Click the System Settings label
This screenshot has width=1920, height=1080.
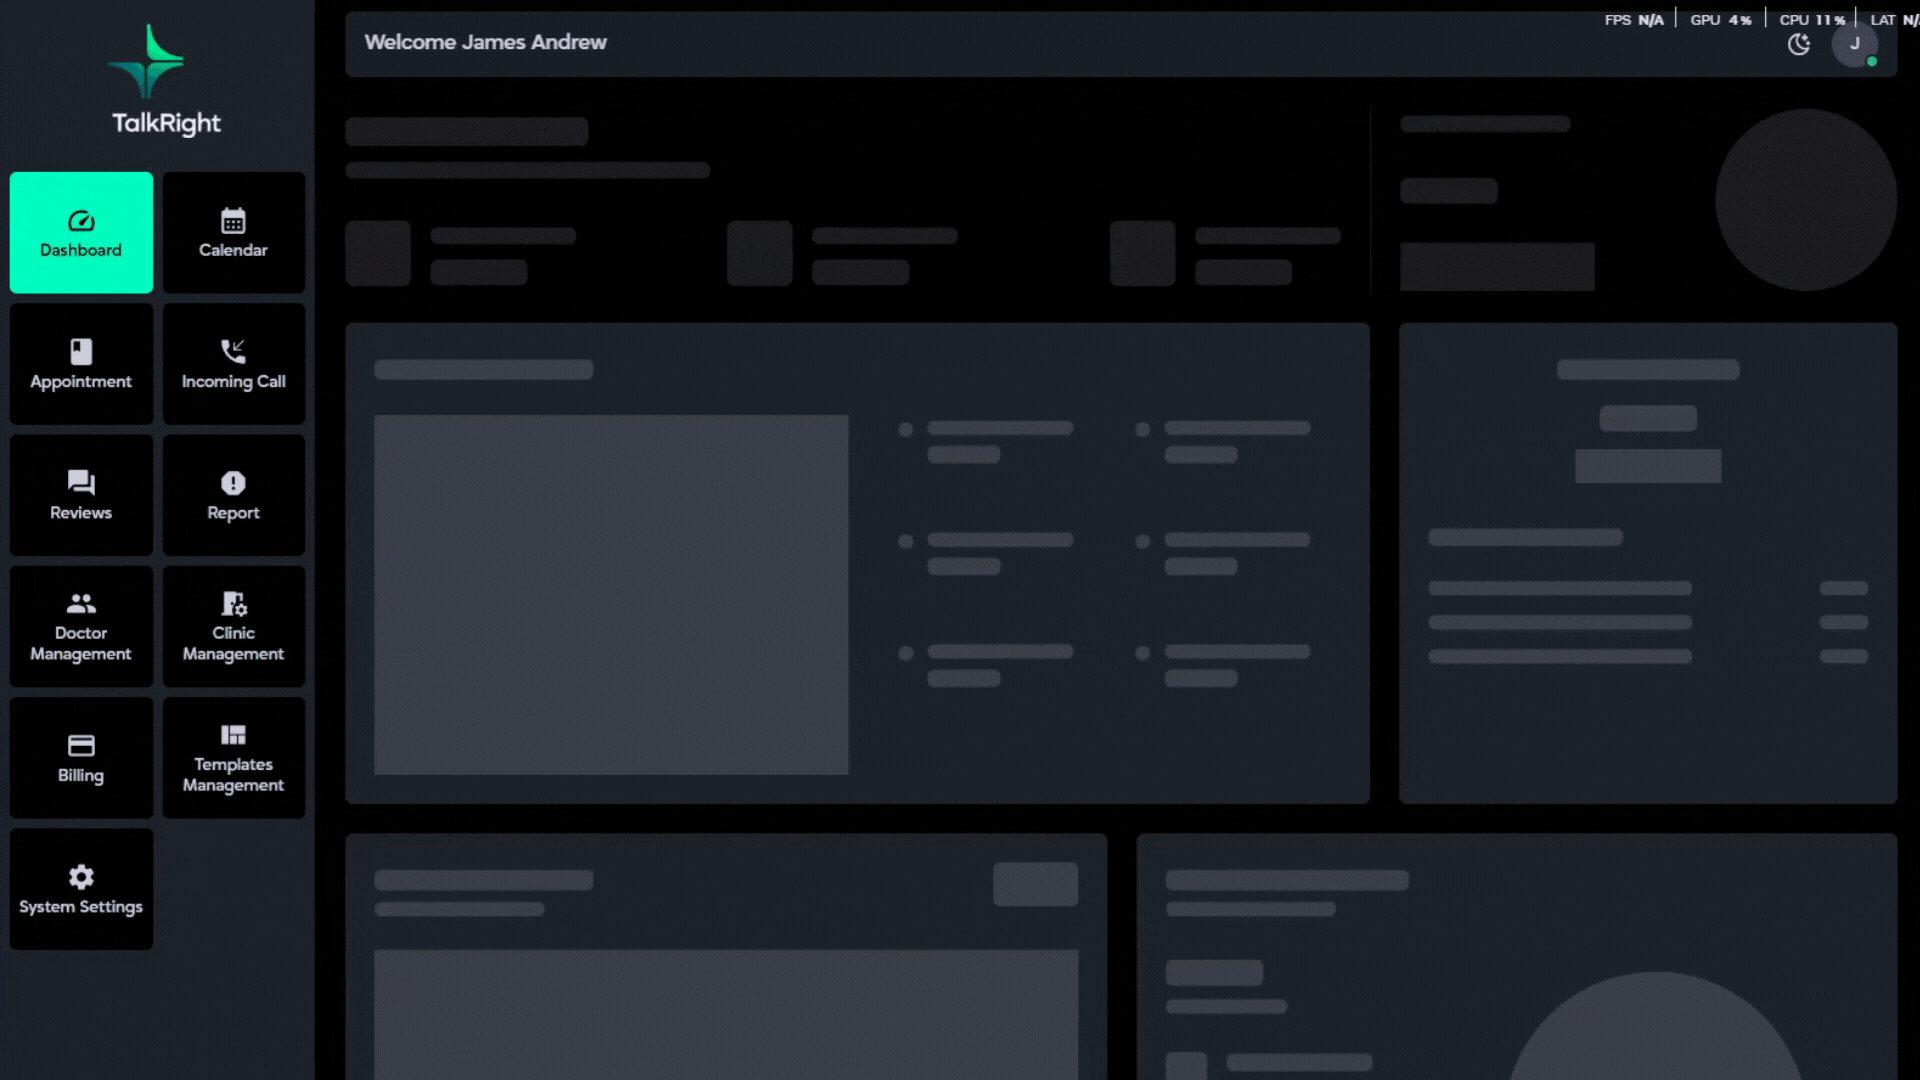tap(81, 907)
